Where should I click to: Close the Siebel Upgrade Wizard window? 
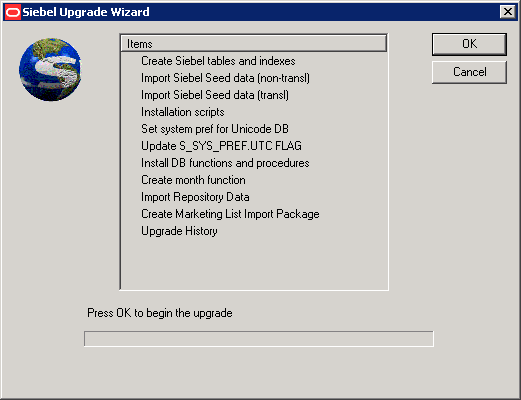(508, 12)
